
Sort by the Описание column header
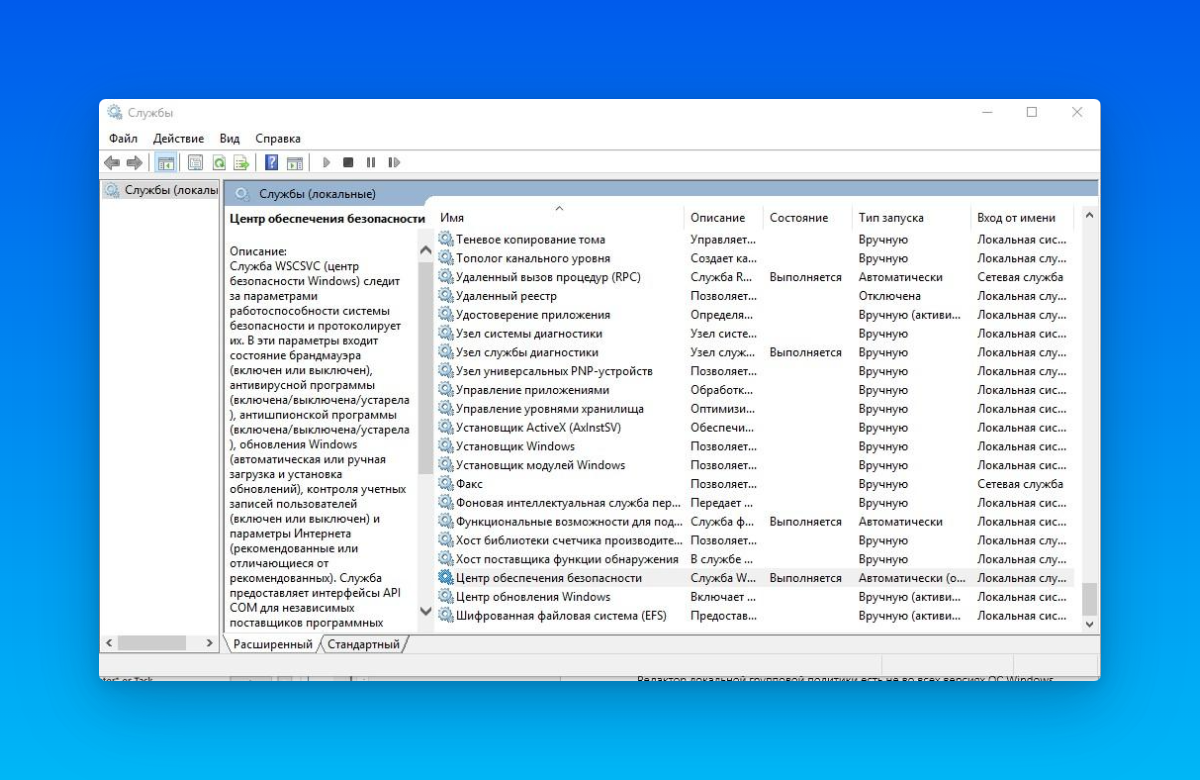coord(723,217)
